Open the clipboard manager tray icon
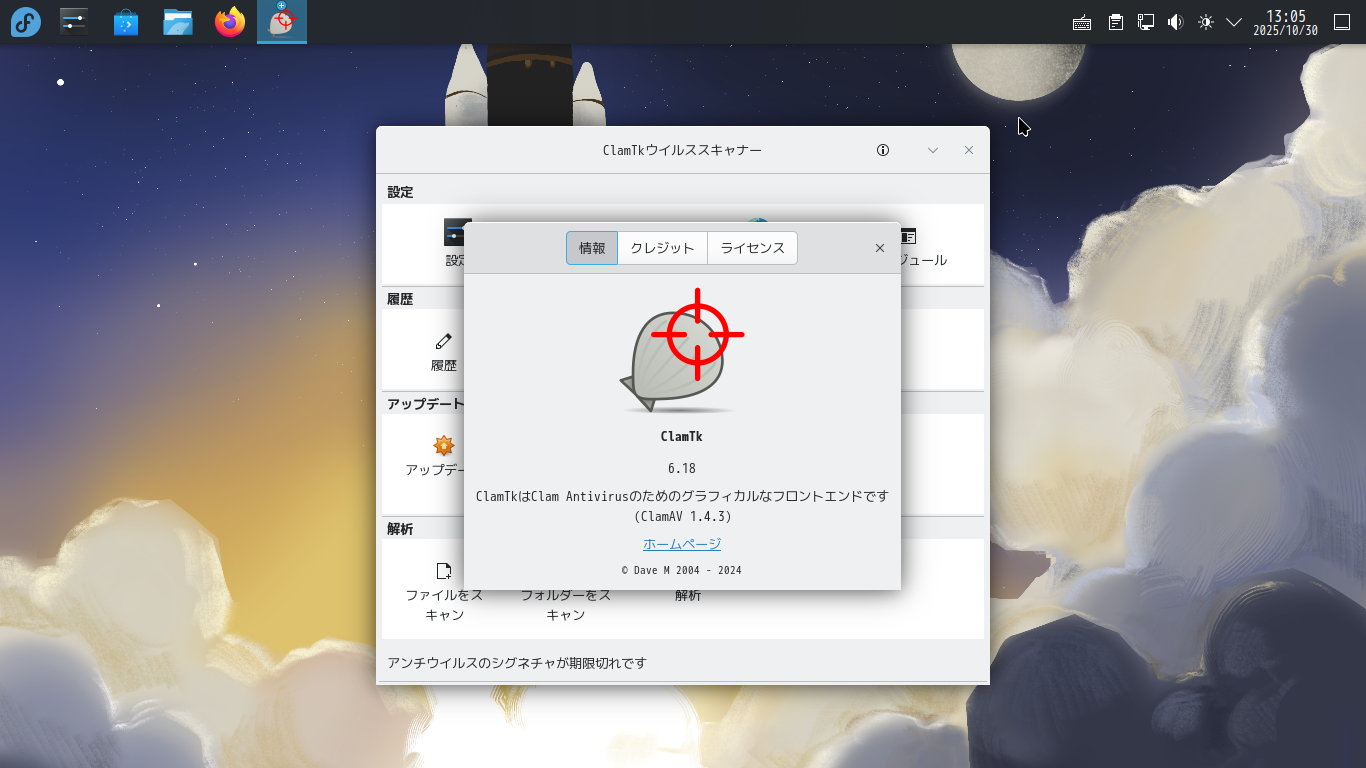The width and height of the screenshot is (1366, 768). click(1114, 20)
